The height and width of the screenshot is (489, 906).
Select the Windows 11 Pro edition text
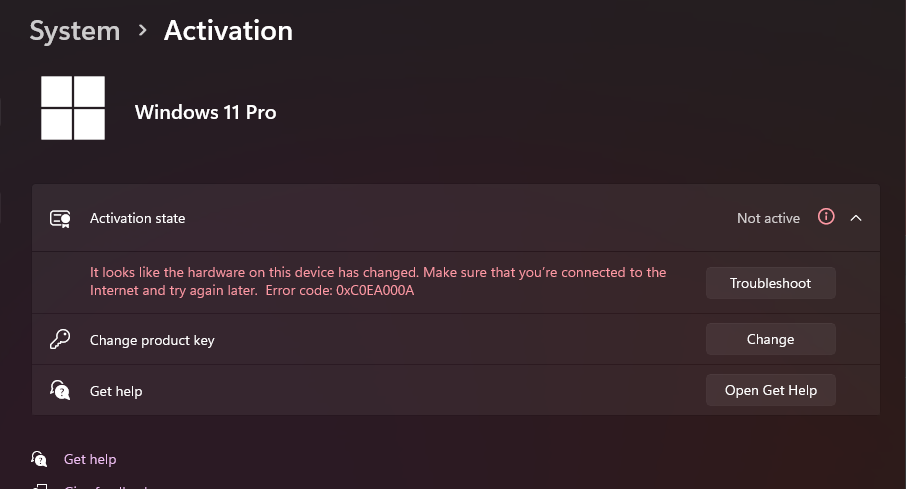205,112
